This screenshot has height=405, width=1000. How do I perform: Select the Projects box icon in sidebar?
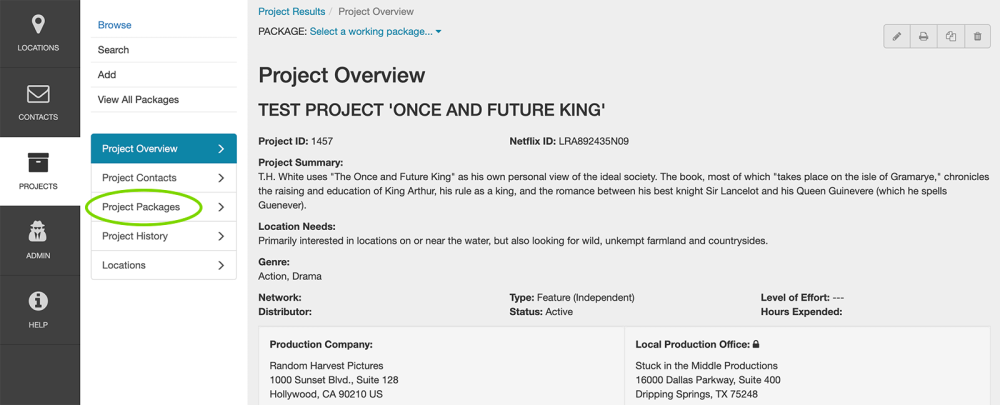pyautogui.click(x=38, y=163)
